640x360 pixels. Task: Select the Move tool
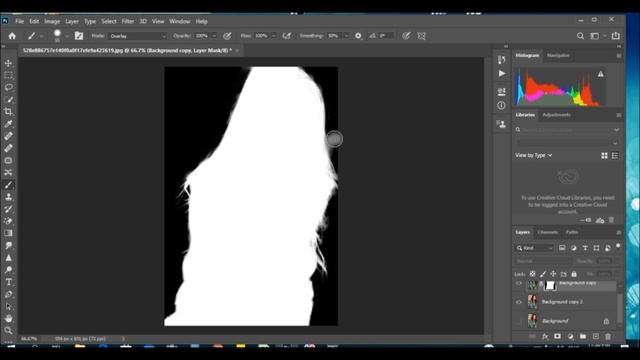point(8,63)
